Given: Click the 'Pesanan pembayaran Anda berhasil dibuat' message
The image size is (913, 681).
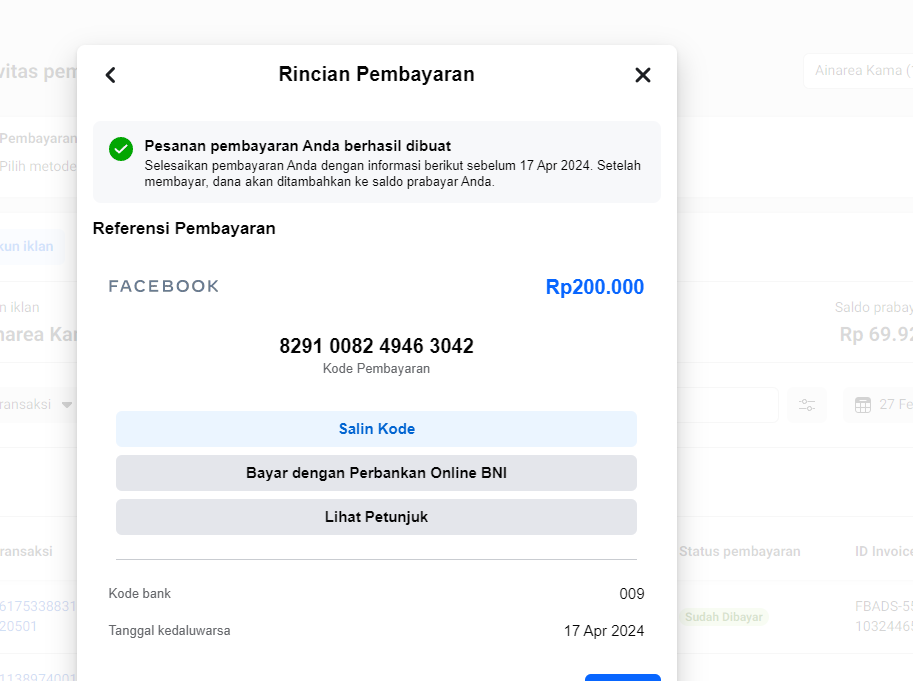Looking at the screenshot, I should coord(298,146).
